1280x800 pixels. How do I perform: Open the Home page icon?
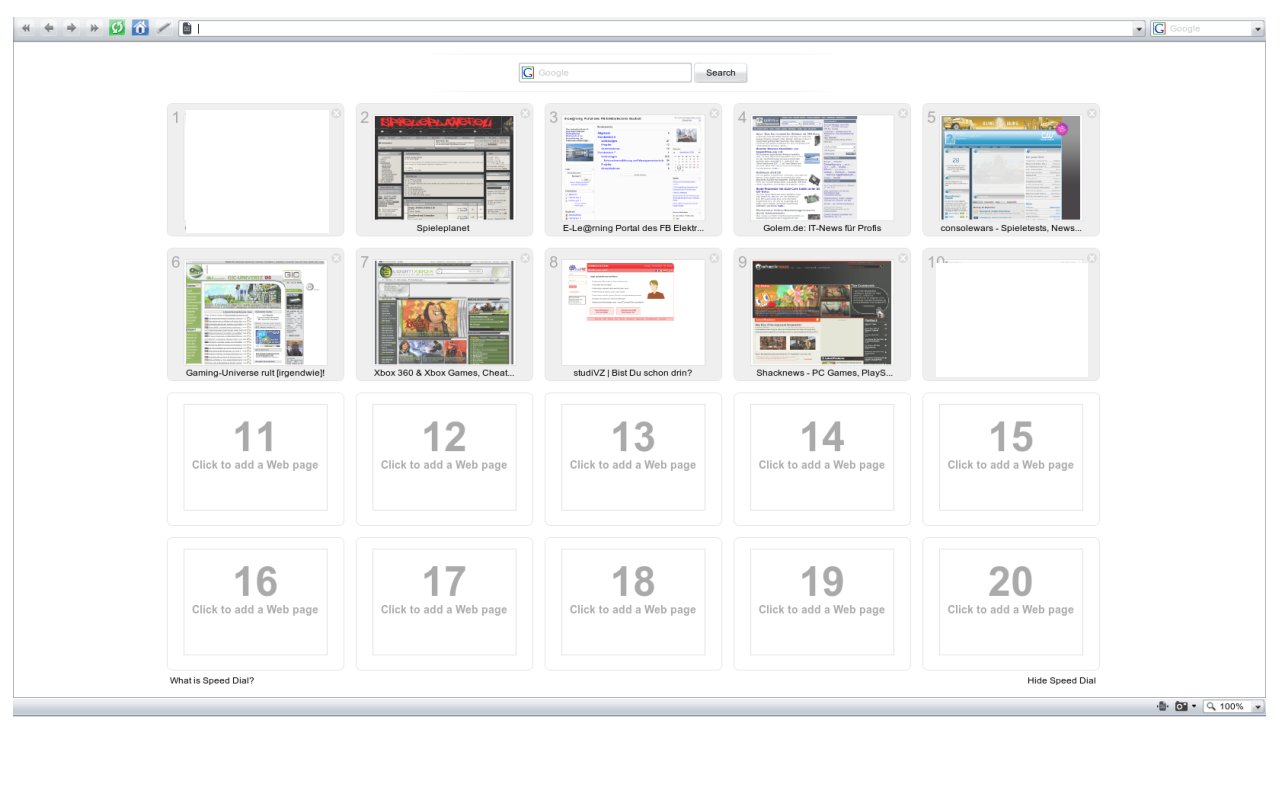(140, 28)
